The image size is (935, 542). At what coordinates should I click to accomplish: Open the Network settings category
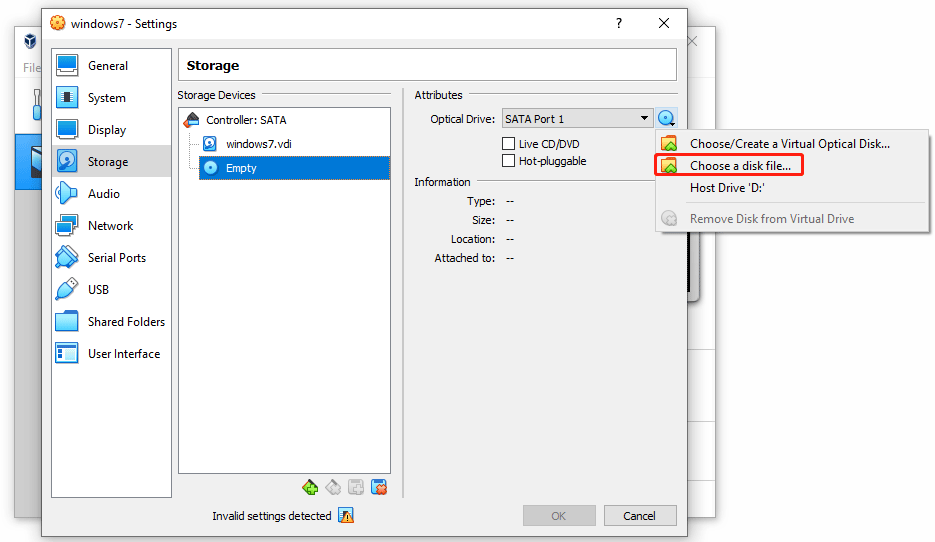(112, 225)
